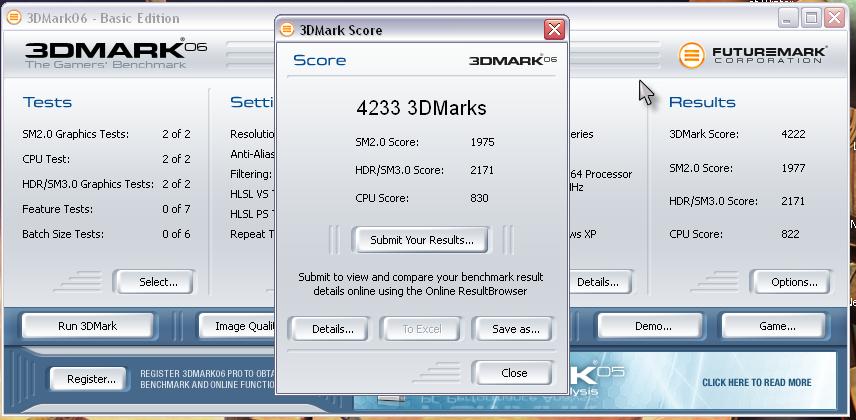Viewport: 856px width, 420px height.
Task: Click the SM2.0 Score value 1975
Action: coord(482,143)
